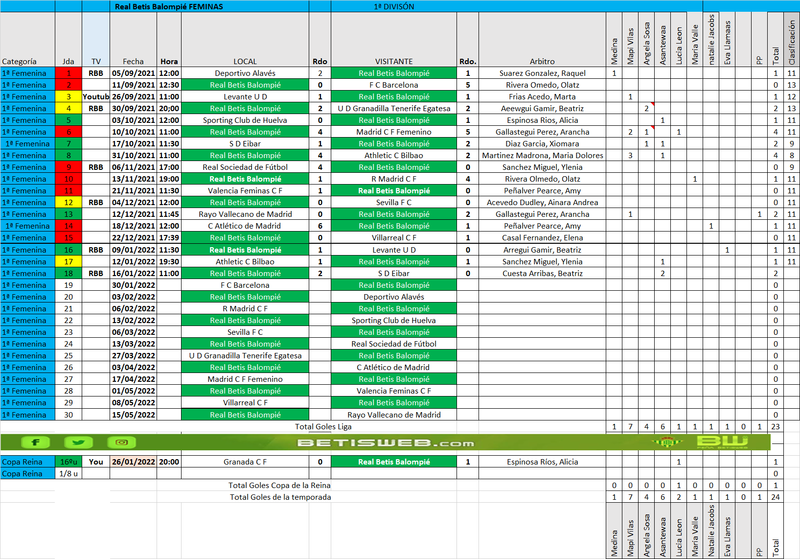Click the league total goals value '23'

pyautogui.click(x=776, y=426)
